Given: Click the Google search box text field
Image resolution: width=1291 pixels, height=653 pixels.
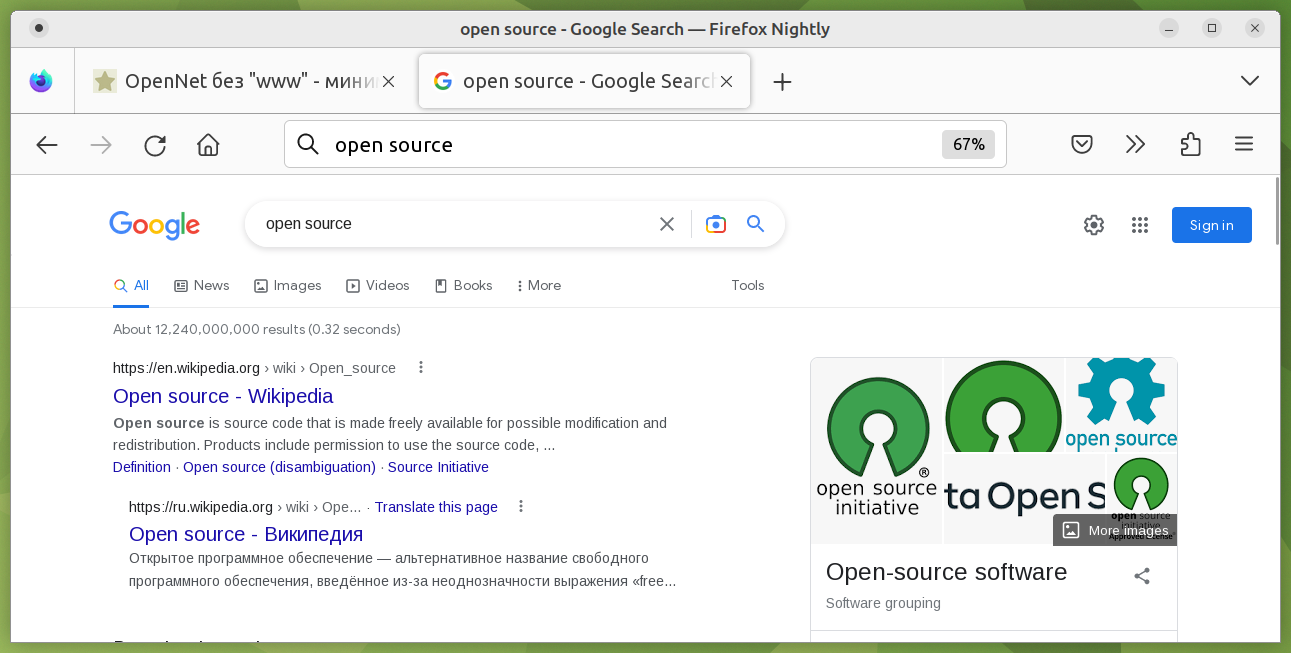Looking at the screenshot, I should 455,224.
